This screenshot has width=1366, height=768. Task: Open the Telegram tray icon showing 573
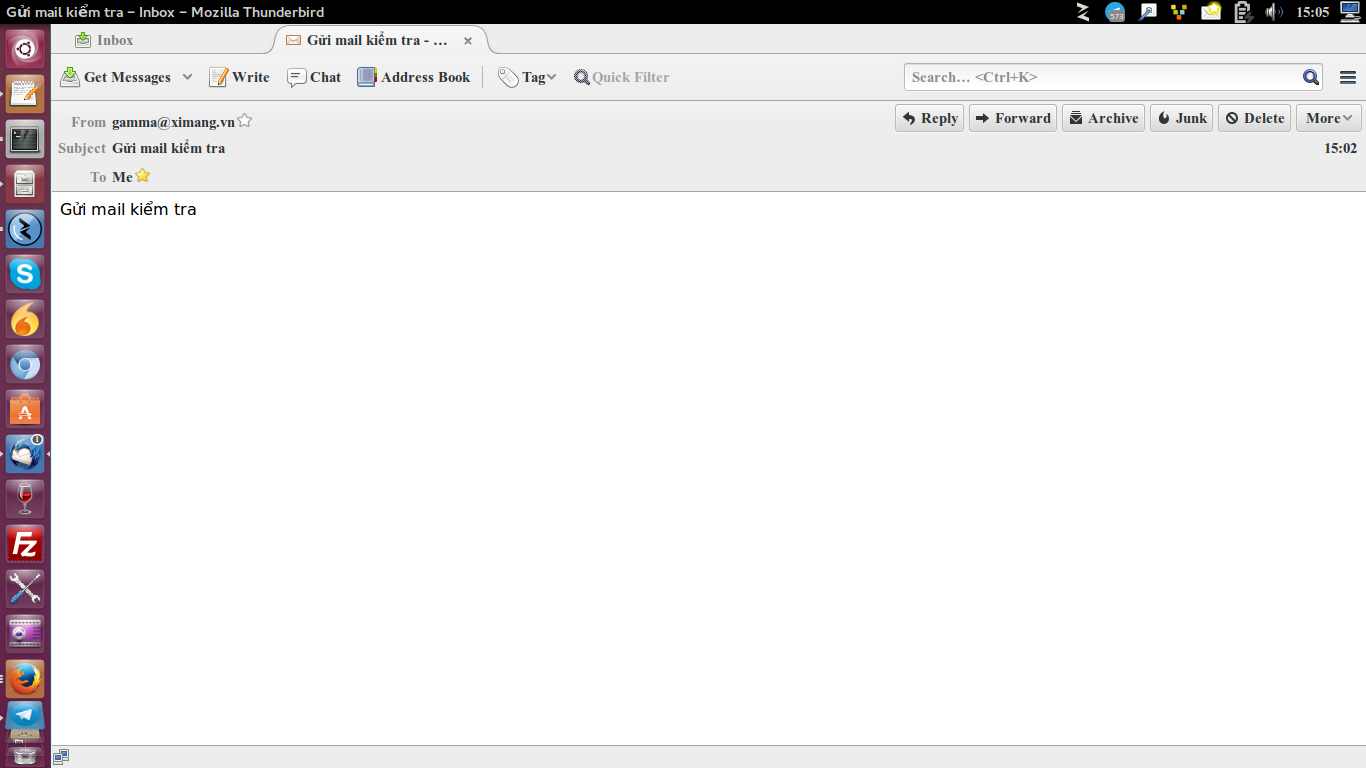point(1115,12)
